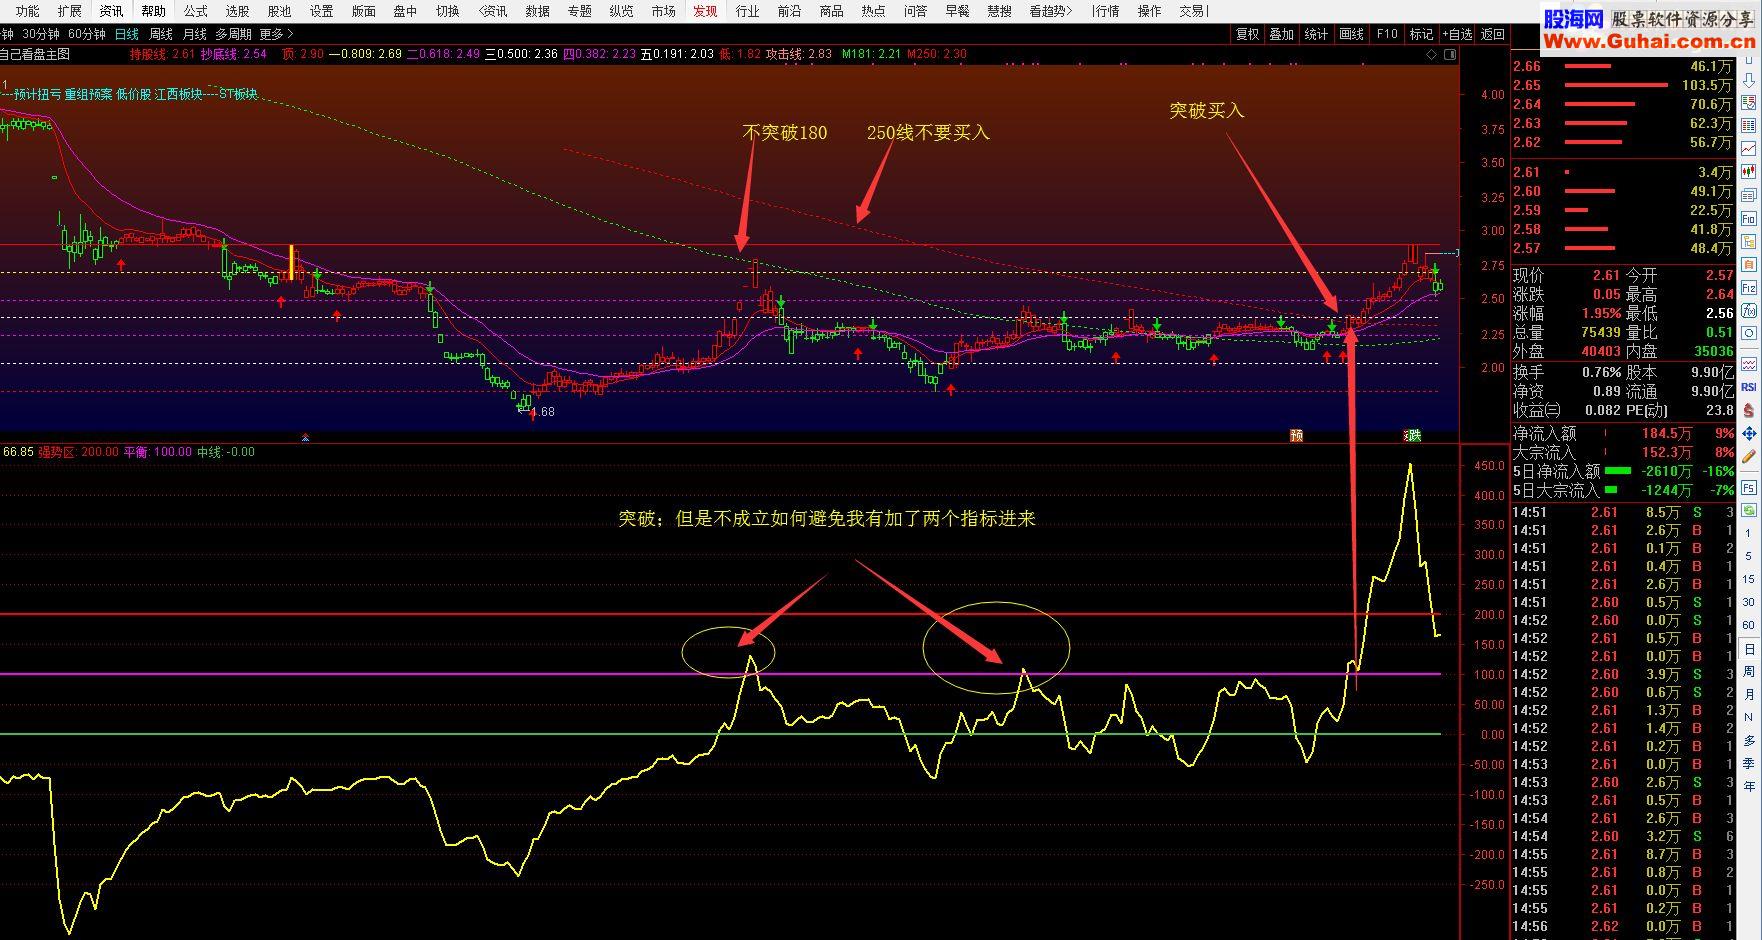Viewport: 1762px width, 940px height.
Task: Click the 预 marker on chart timeline
Action: click(1296, 435)
